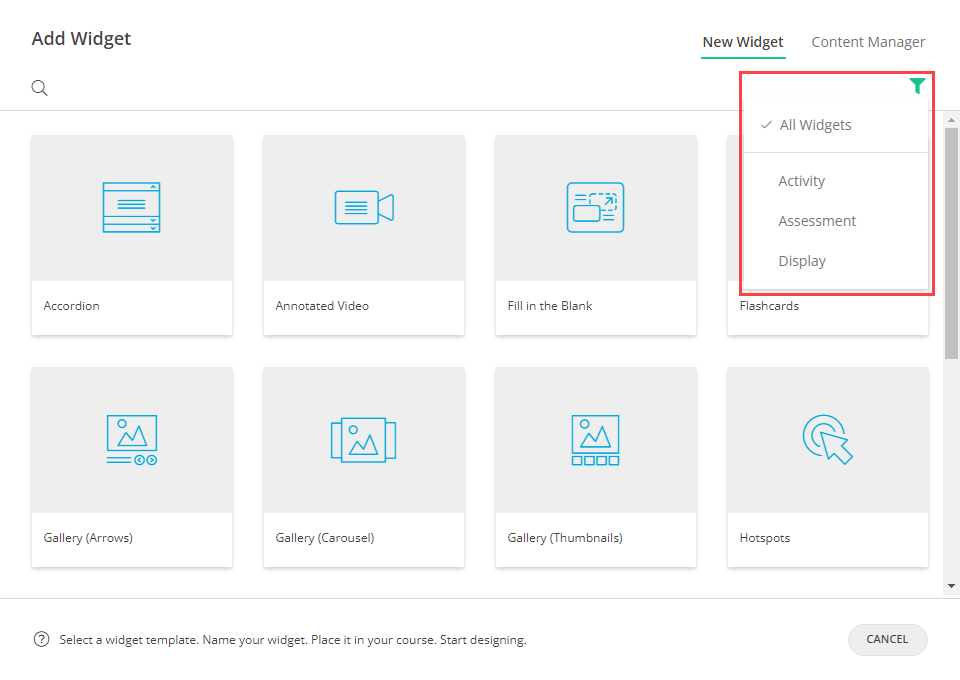Pick the Fill in the Blank icon
Viewport: 960px width, 680px height.
(x=595, y=208)
